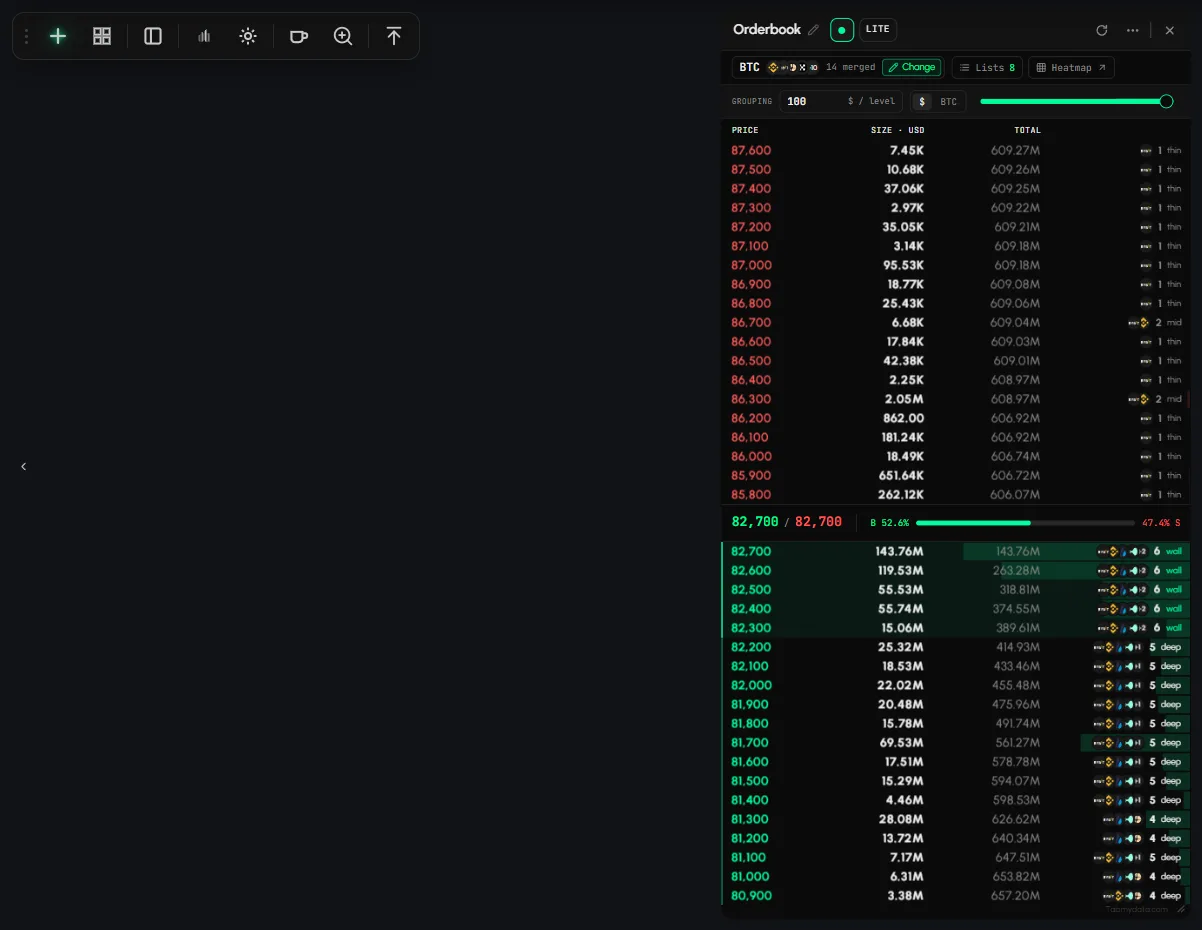This screenshot has width=1202, height=930.
Task: Click the 14 merged label
Action: [x=851, y=67]
